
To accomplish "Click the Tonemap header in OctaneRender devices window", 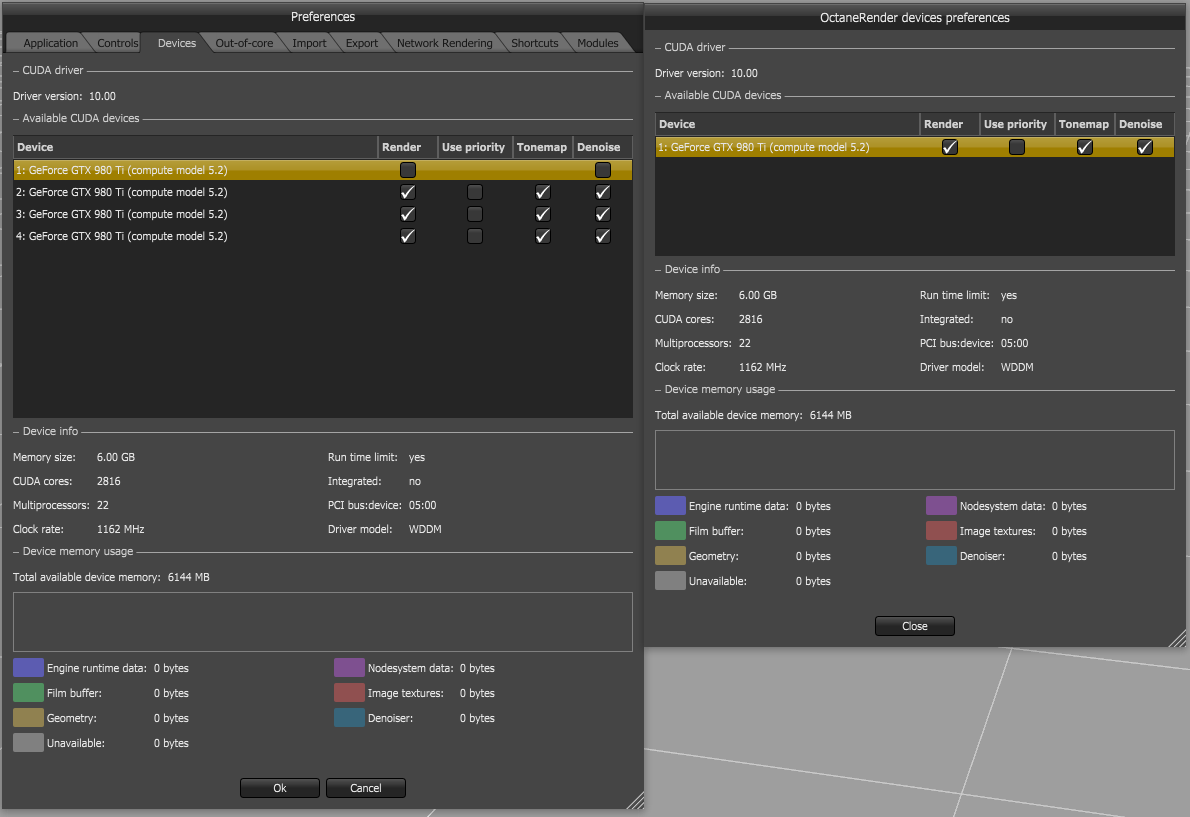I will pos(1085,124).
